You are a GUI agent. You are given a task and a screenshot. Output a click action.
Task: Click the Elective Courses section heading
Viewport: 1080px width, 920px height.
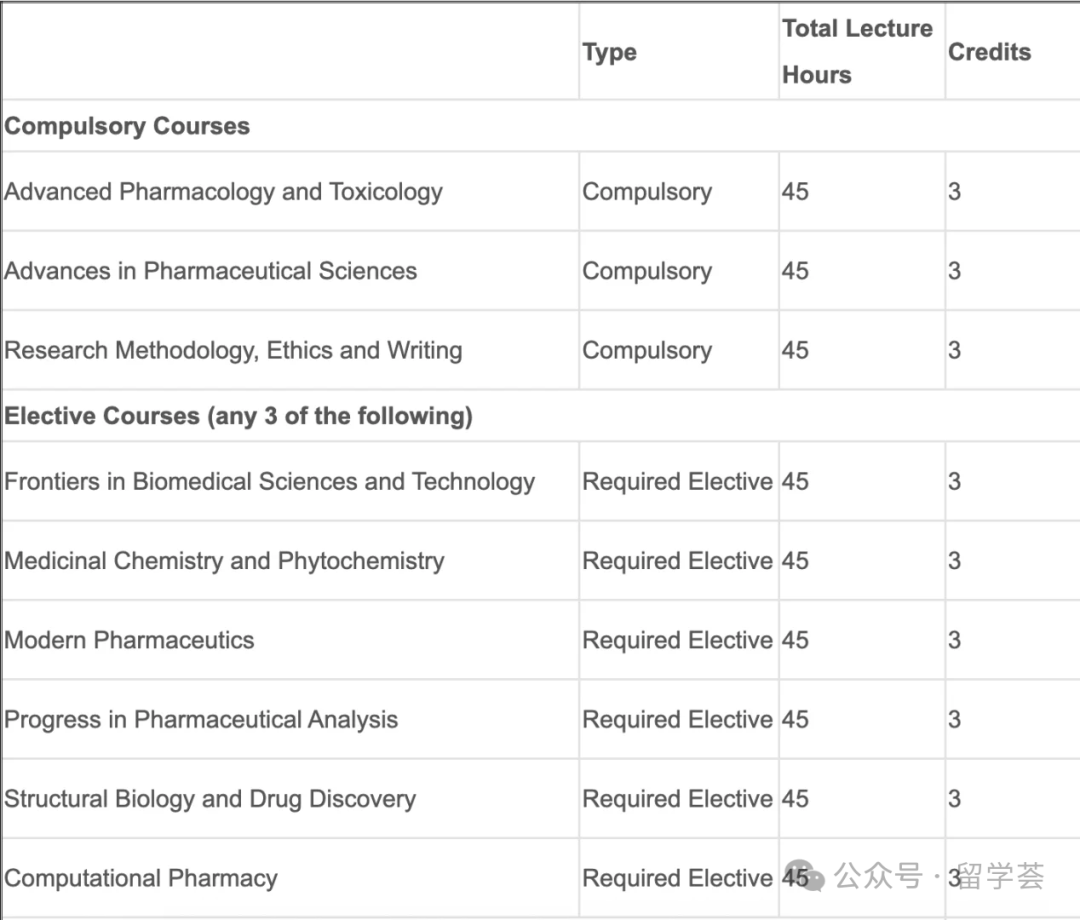click(x=238, y=416)
